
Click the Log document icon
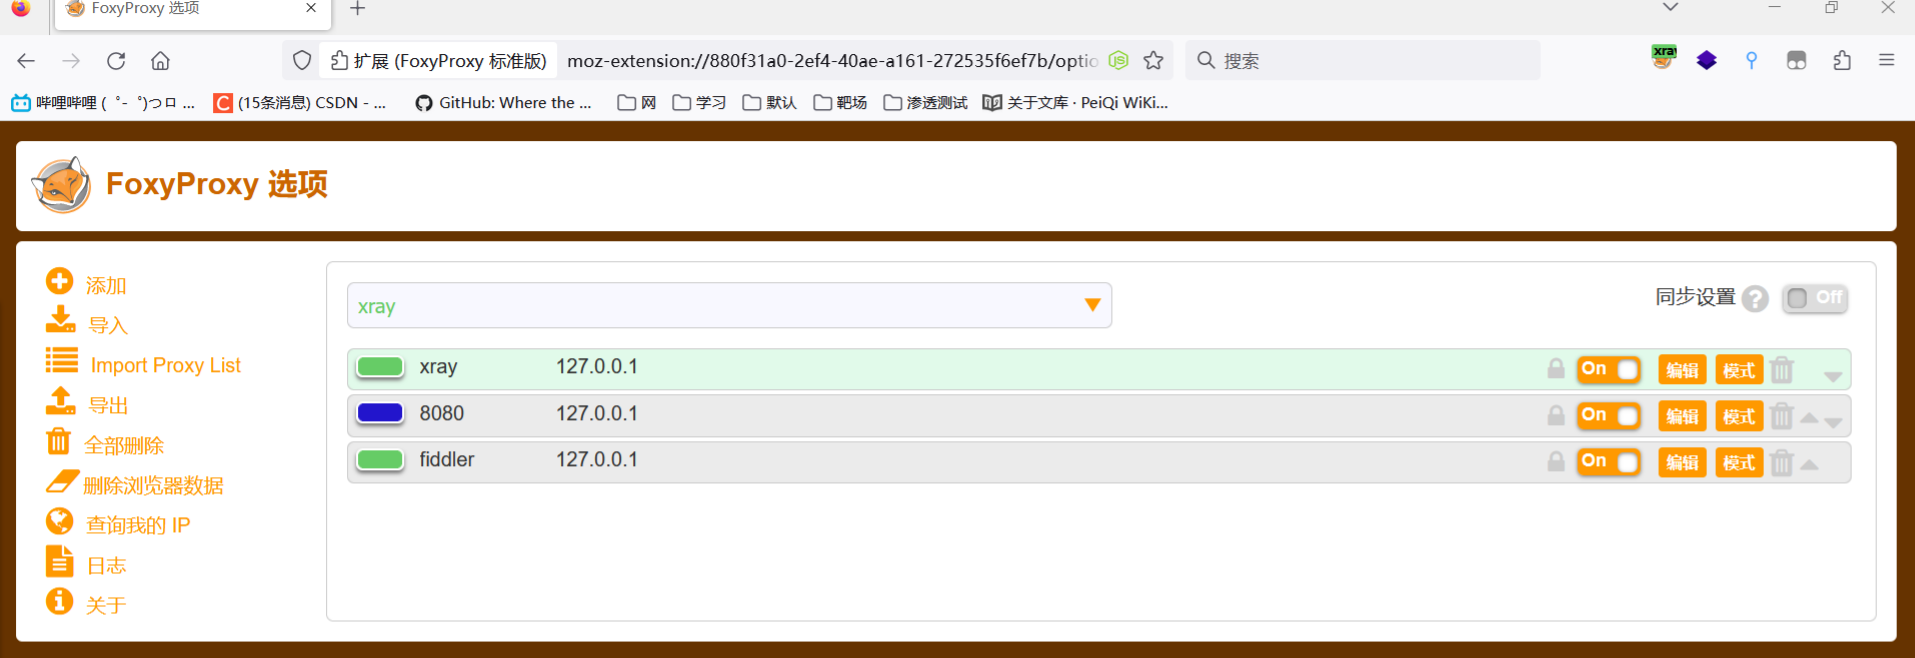tap(59, 561)
